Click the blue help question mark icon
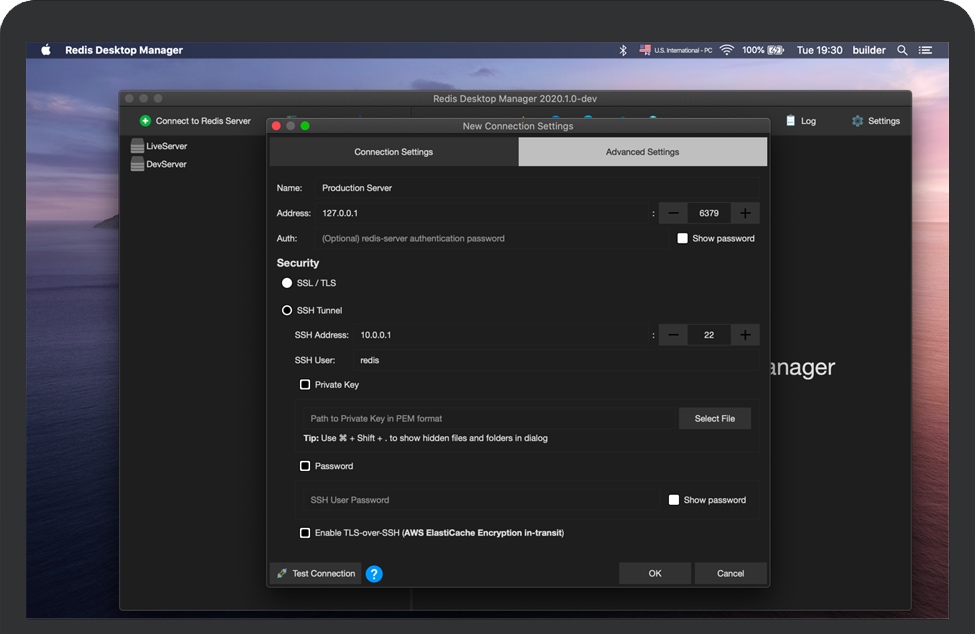 [374, 574]
